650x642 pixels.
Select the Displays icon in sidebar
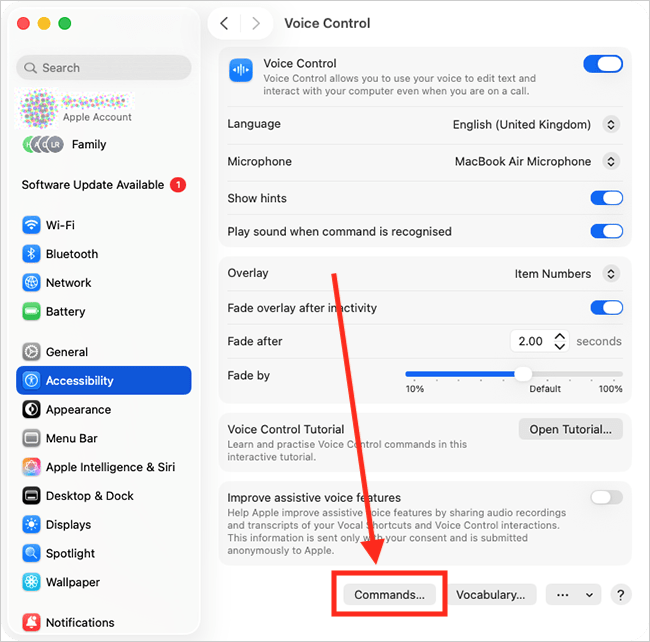31,524
